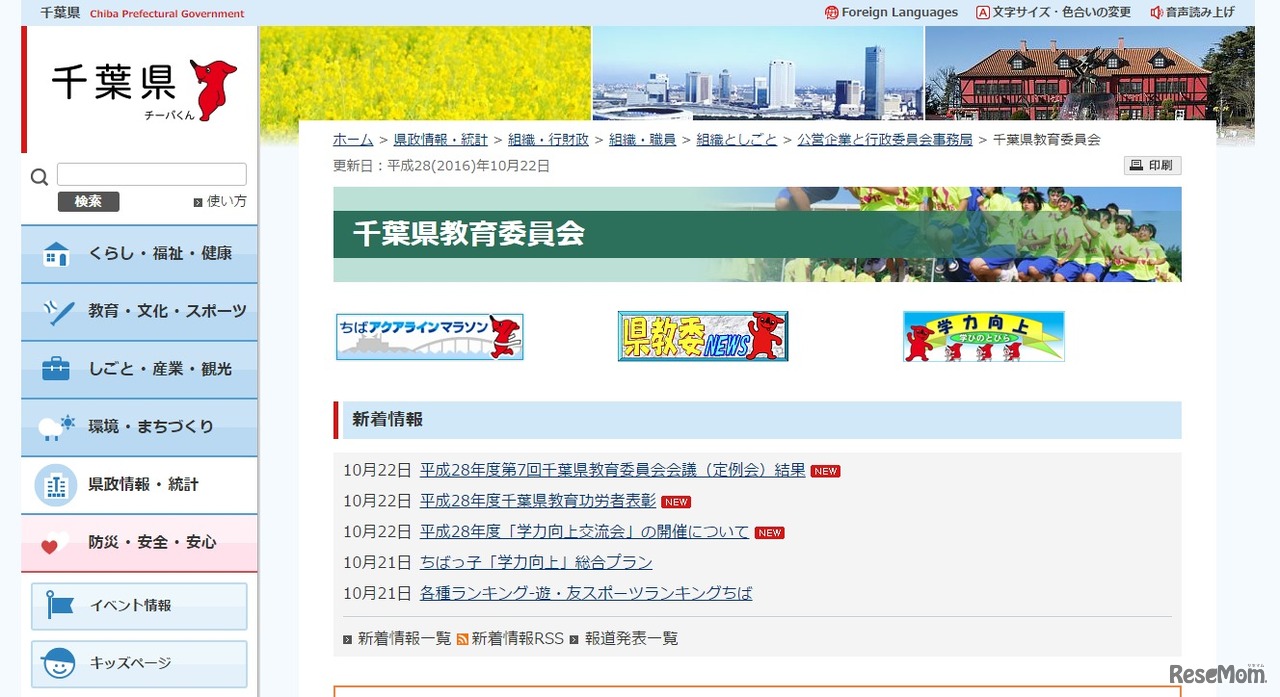Click 文字サイズ・色合いの変更 to change colors

1053,12
